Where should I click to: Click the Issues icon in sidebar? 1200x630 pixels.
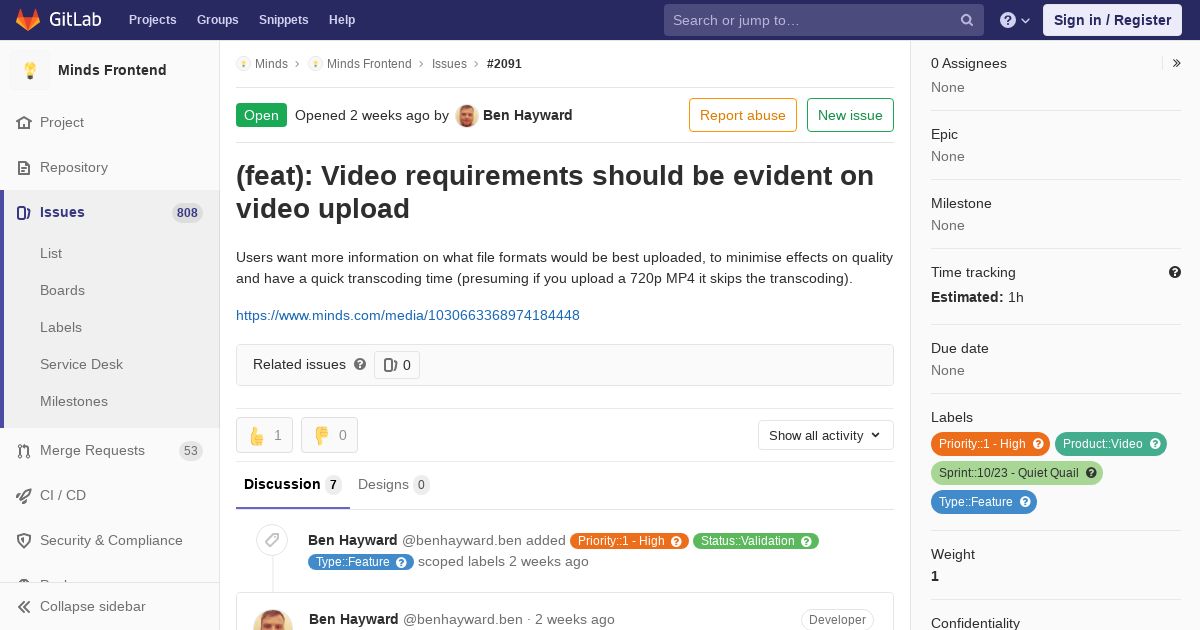tap(24, 212)
